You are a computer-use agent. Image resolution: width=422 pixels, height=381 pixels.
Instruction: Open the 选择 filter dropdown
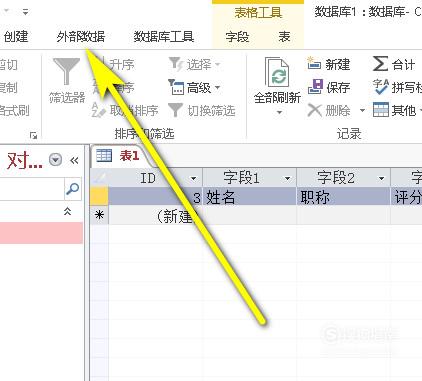point(195,64)
